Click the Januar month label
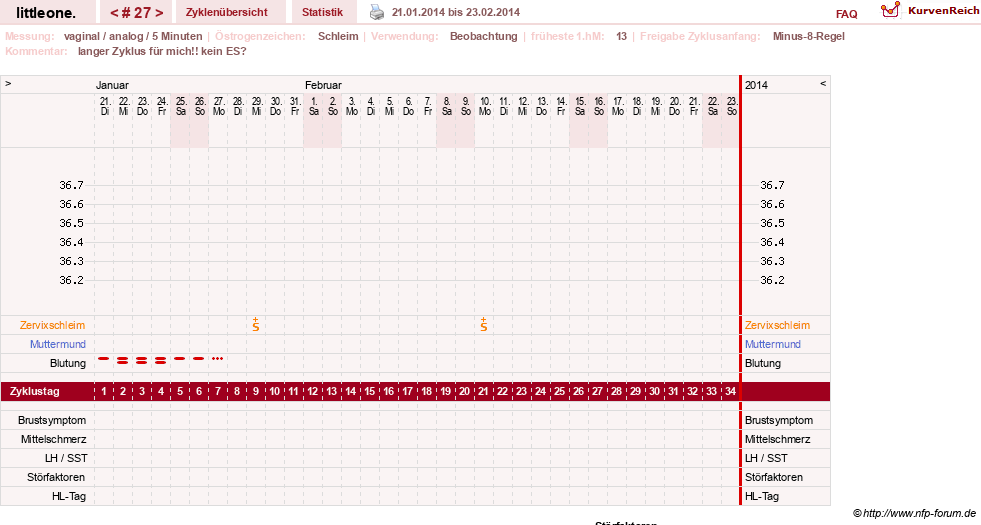This screenshot has height=525, width=981. click(112, 85)
